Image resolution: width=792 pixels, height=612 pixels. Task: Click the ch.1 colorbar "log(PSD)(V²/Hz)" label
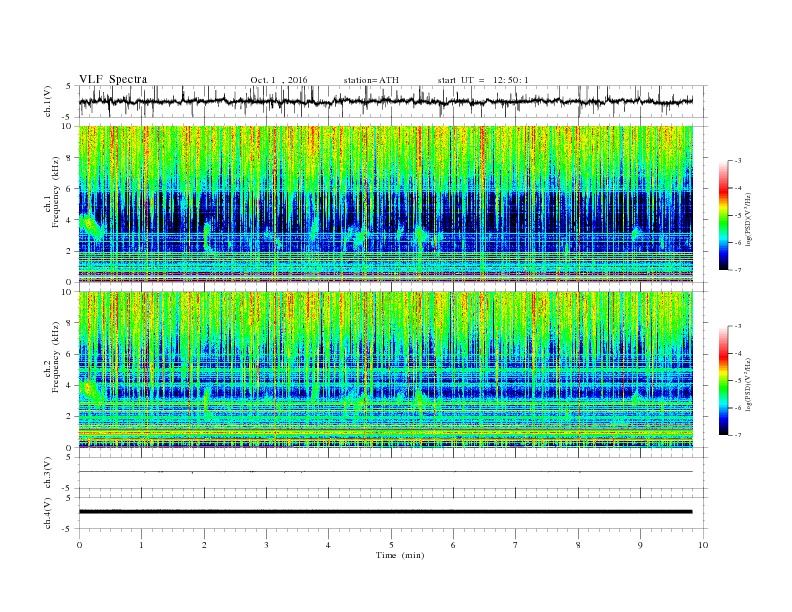pyautogui.click(x=750, y=218)
